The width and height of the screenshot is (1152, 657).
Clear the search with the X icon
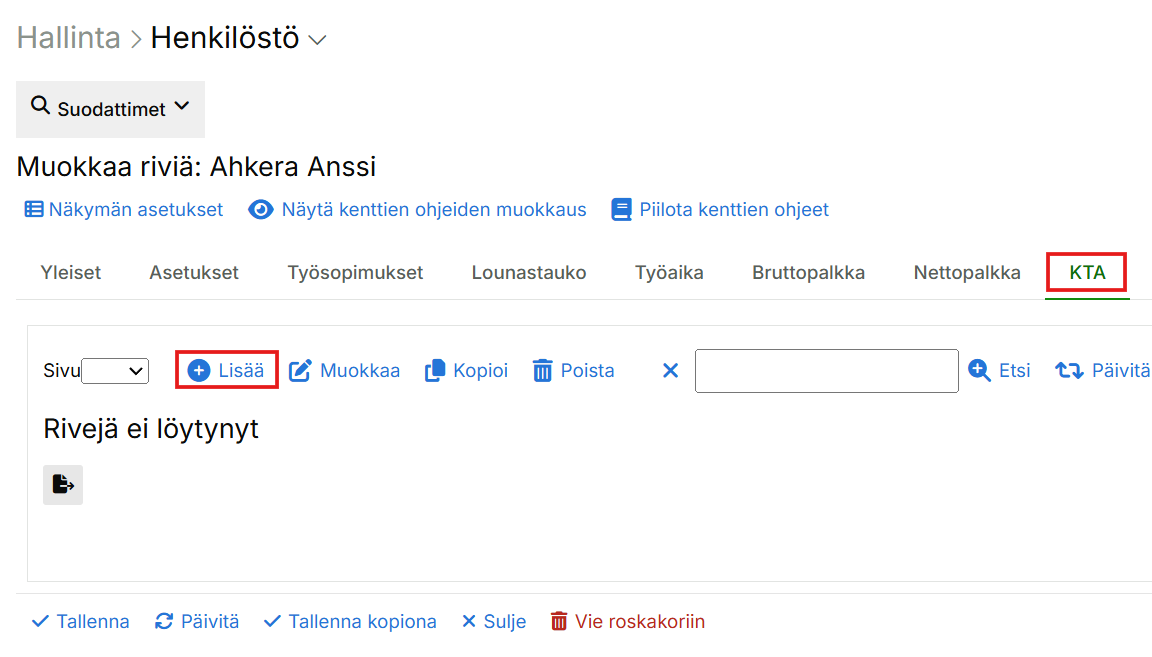click(670, 371)
